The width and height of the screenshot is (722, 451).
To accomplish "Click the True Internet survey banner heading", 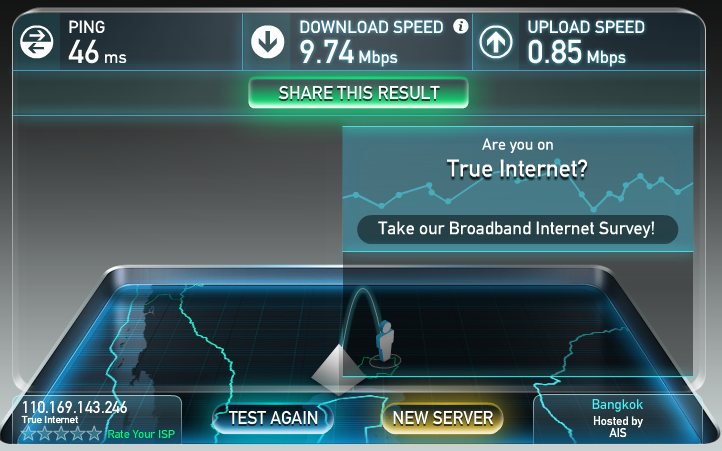I will pos(517,169).
